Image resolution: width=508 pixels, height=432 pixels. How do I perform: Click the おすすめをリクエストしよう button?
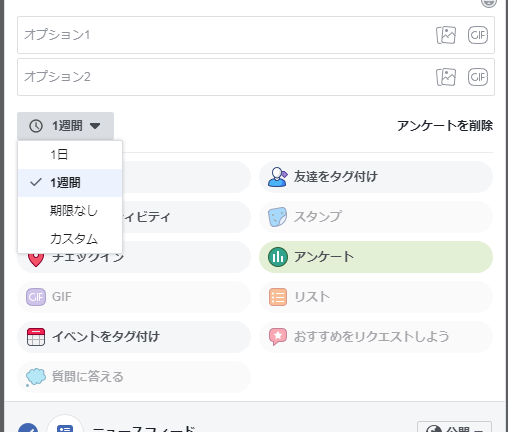(376, 337)
